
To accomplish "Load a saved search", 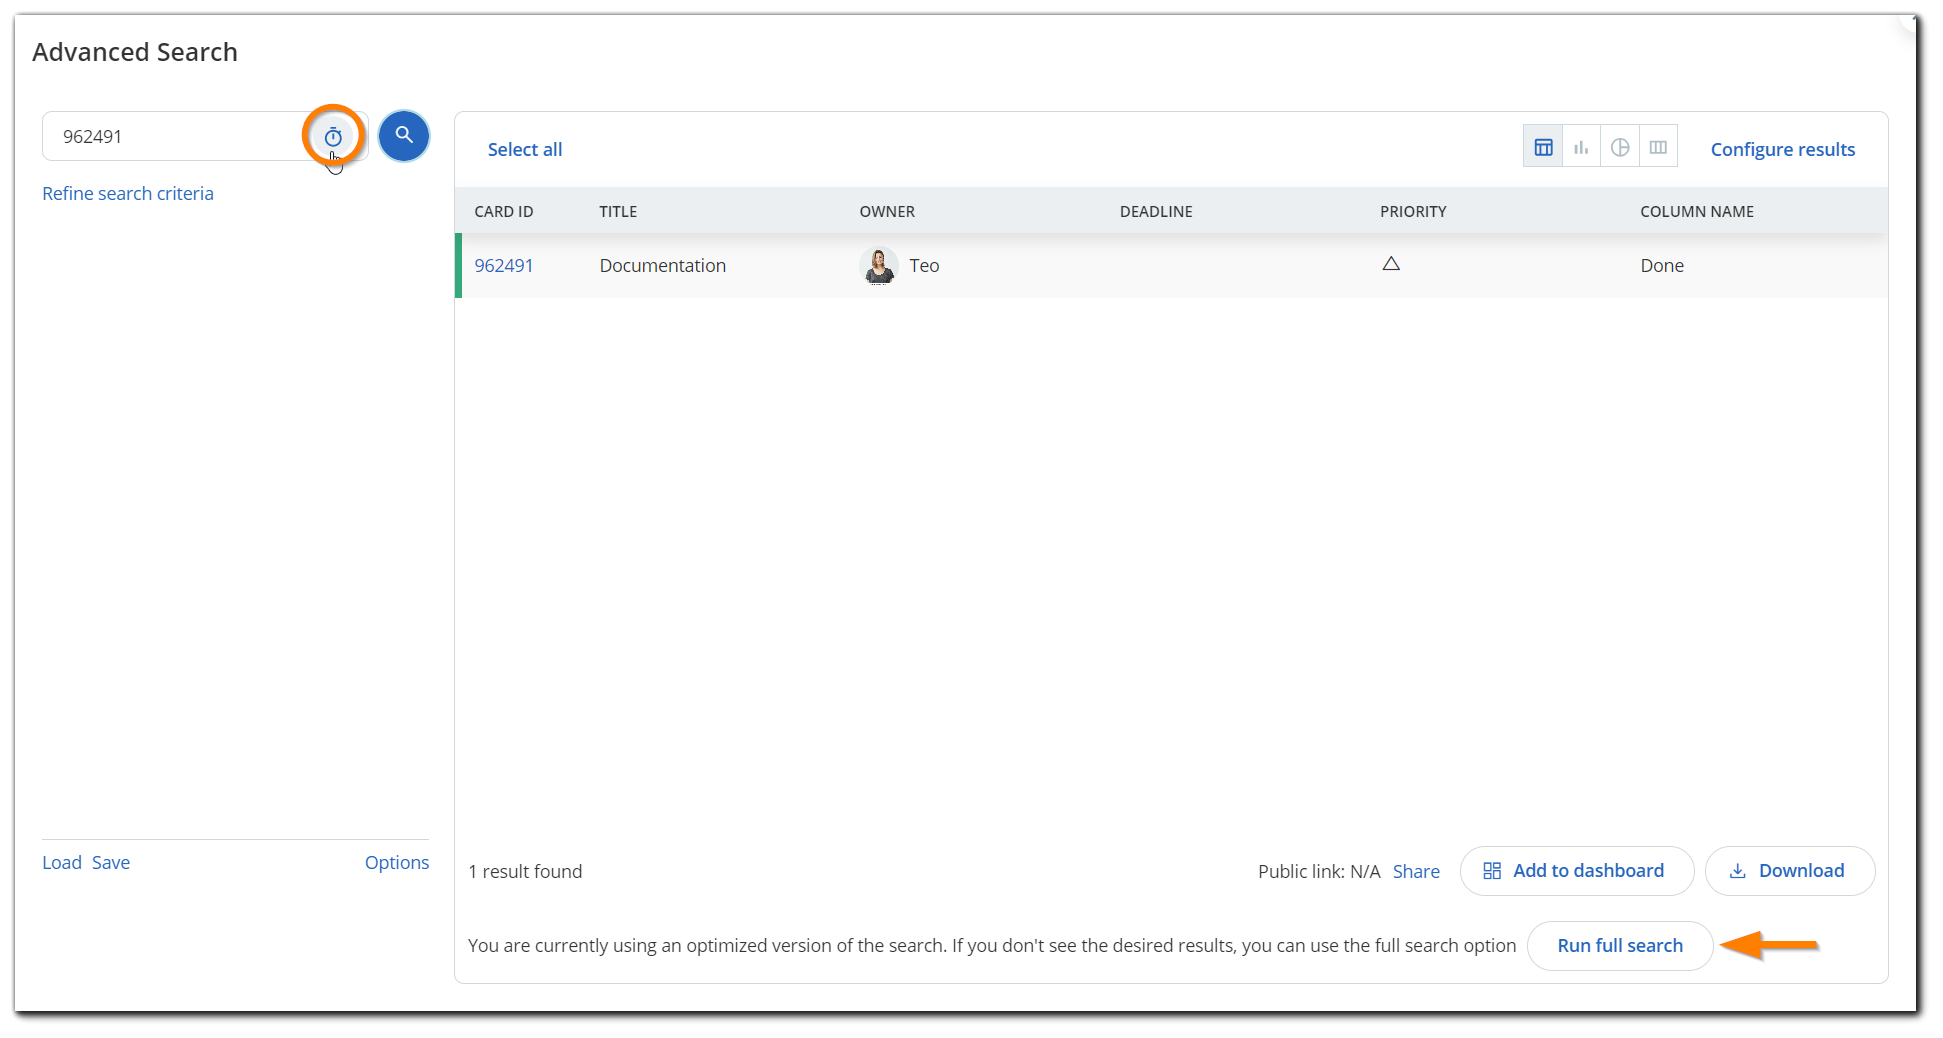I will pyautogui.click(x=61, y=861).
